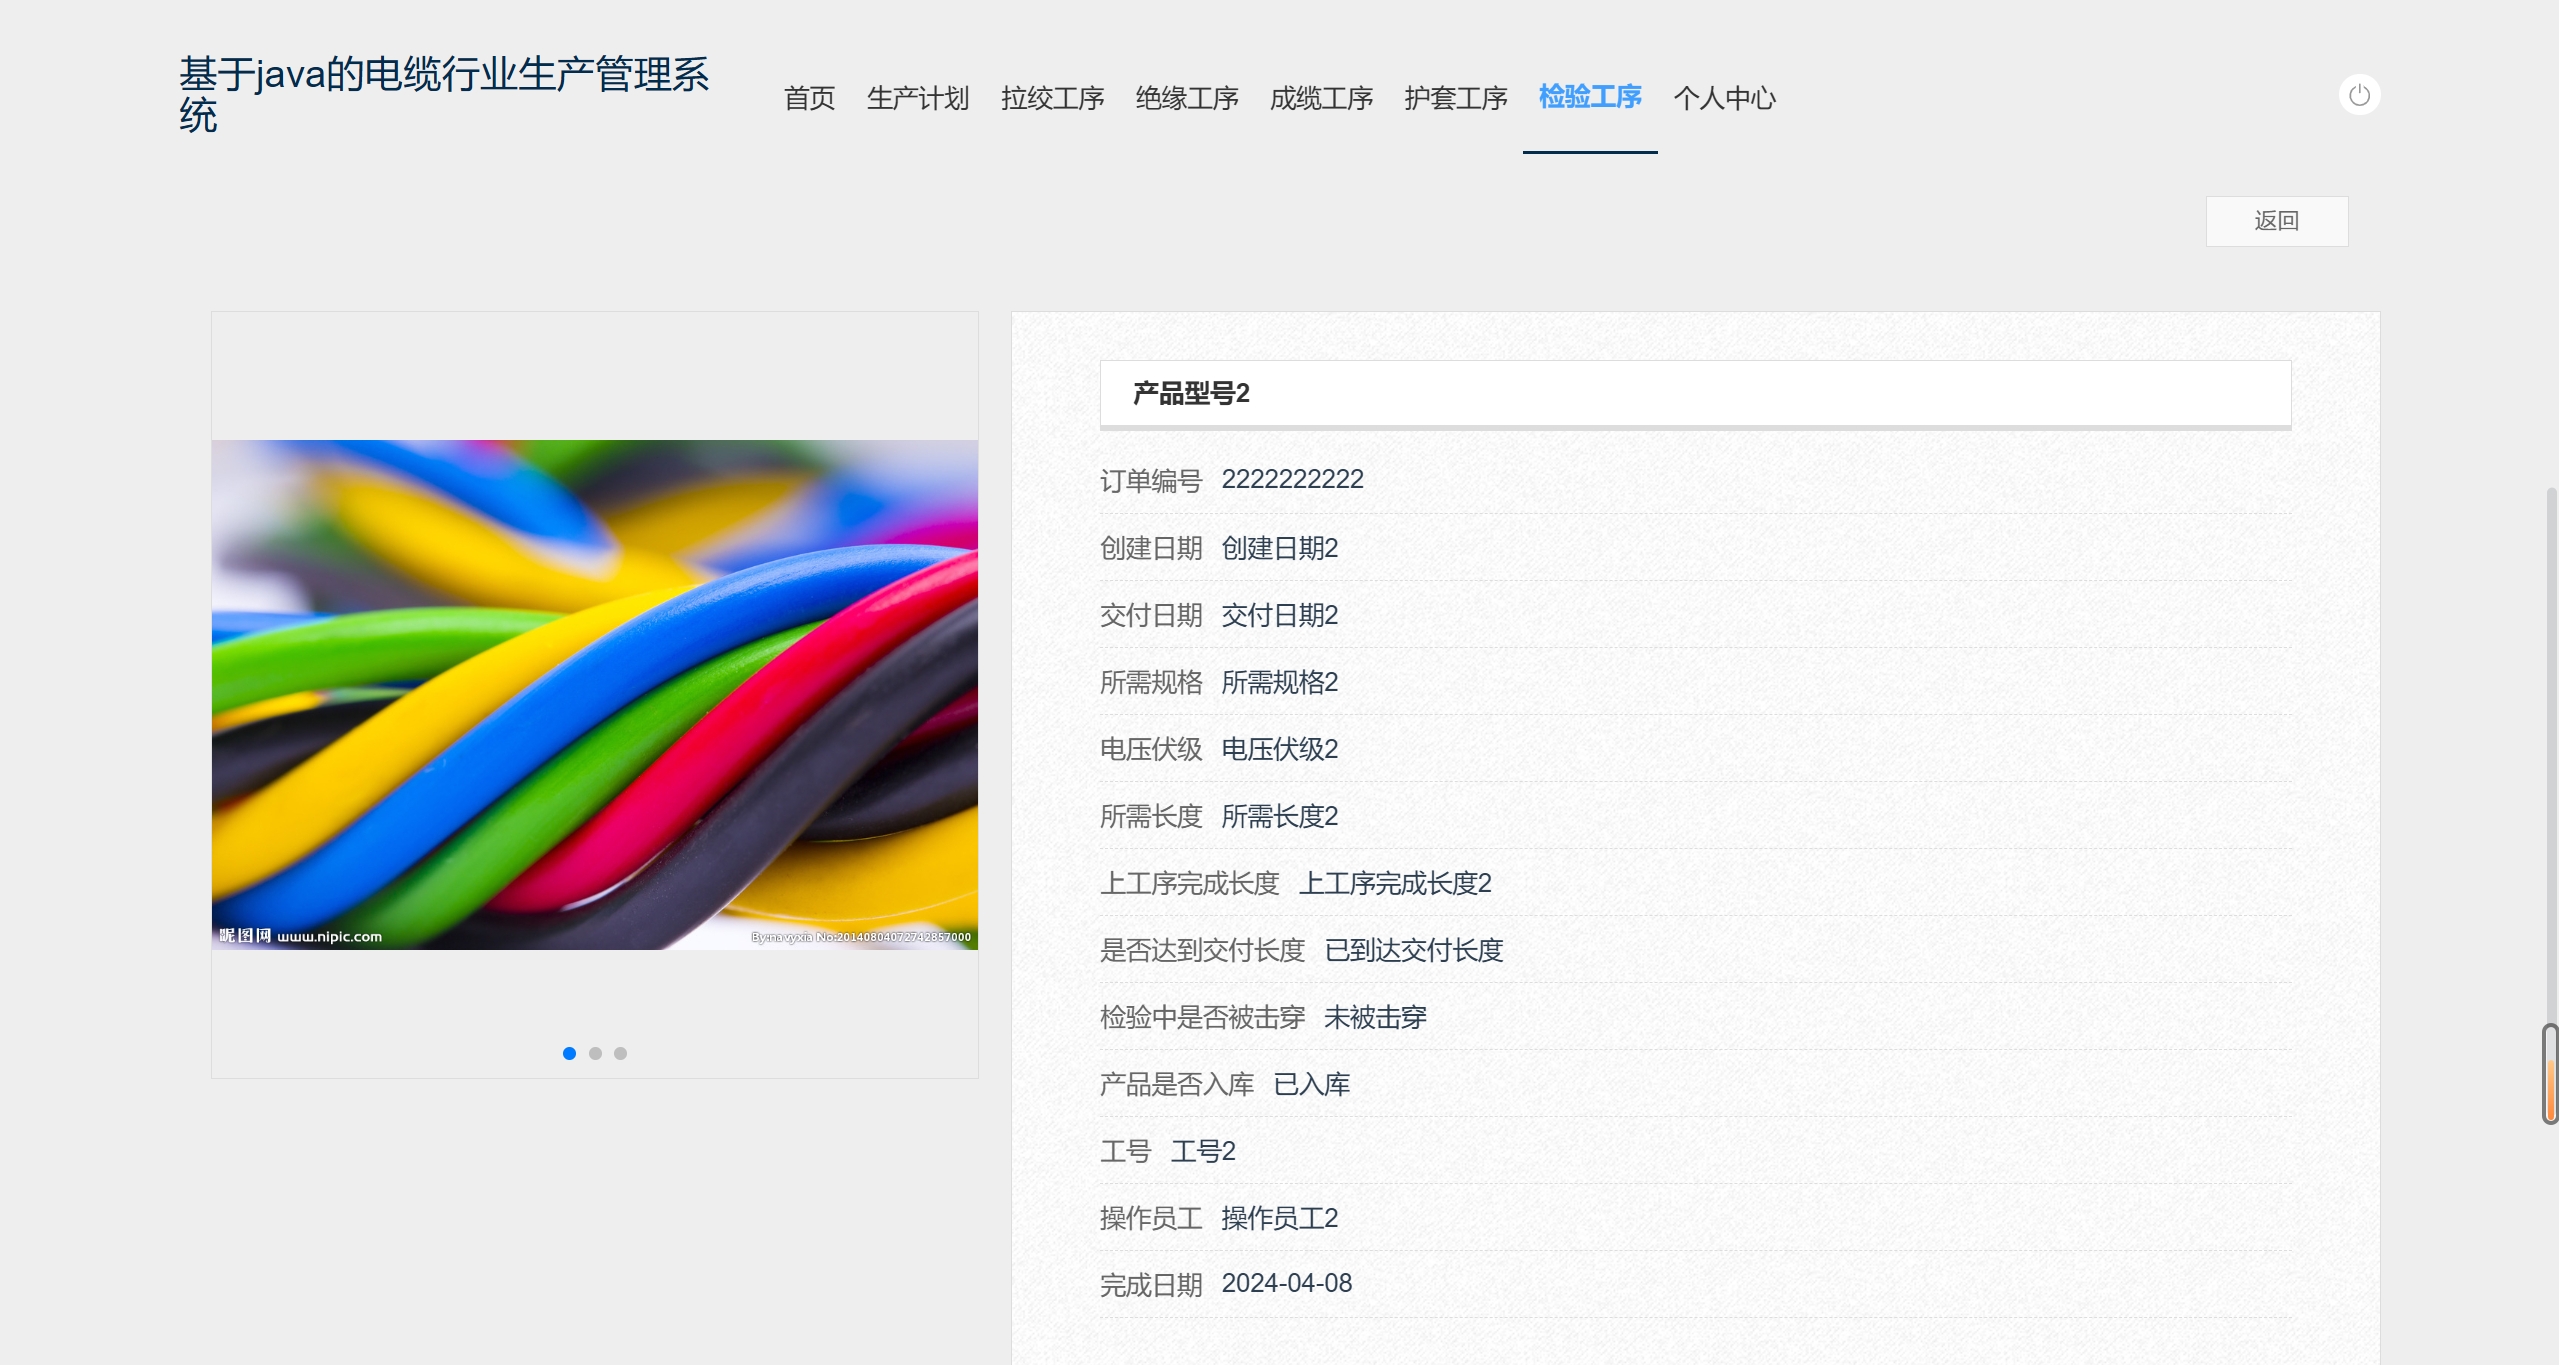Click the 所需规格2 value
2559x1365 pixels.
(1279, 682)
